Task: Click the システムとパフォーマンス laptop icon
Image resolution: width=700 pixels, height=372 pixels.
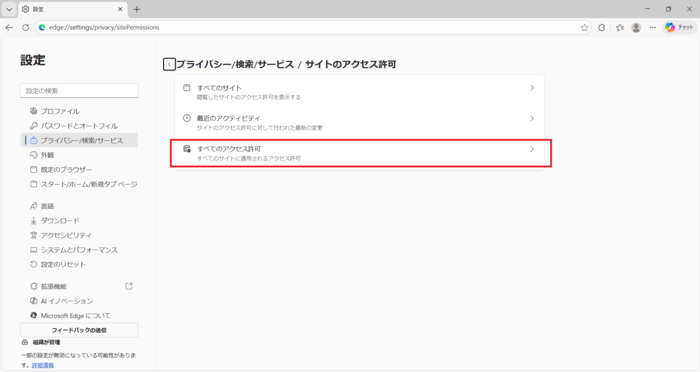Action: (x=33, y=250)
